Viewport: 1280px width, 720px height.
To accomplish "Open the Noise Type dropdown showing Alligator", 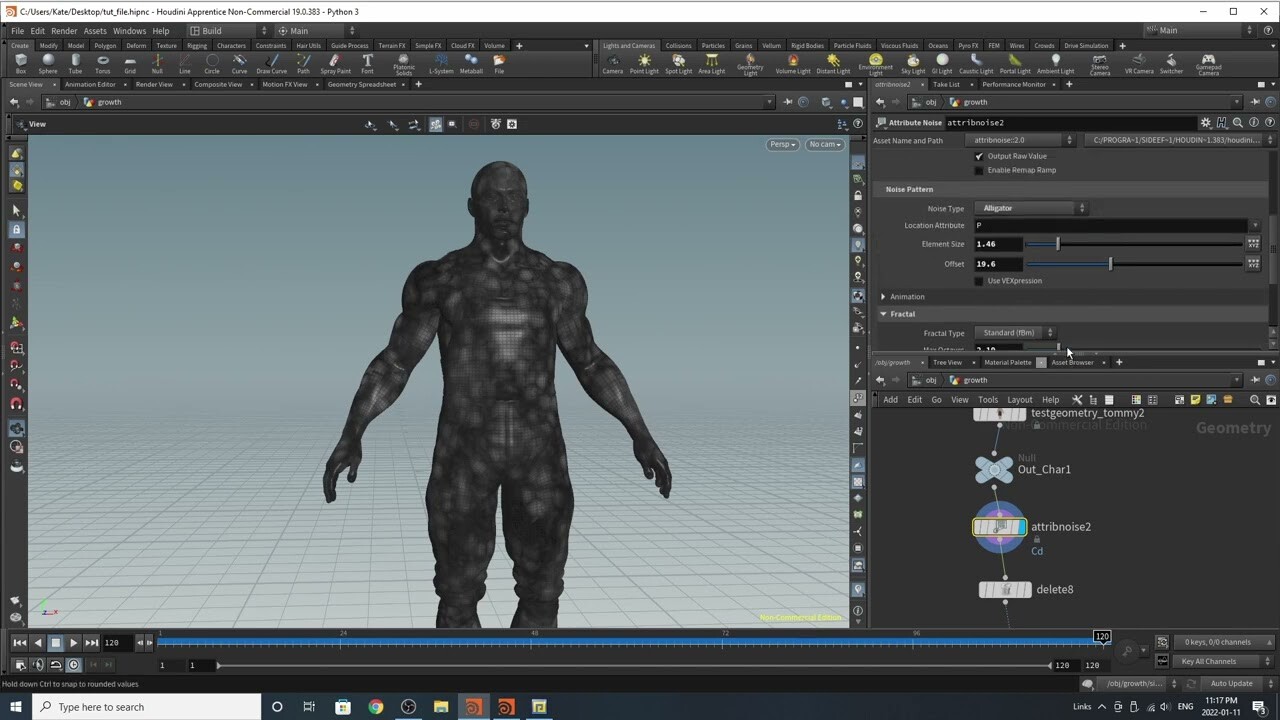I will tap(1030, 208).
